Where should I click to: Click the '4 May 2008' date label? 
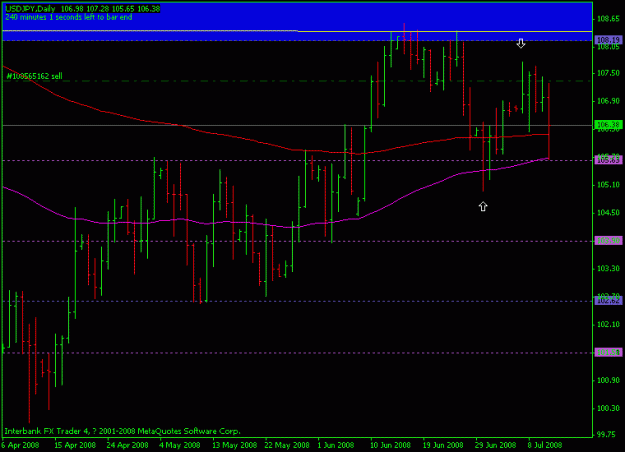click(180, 445)
